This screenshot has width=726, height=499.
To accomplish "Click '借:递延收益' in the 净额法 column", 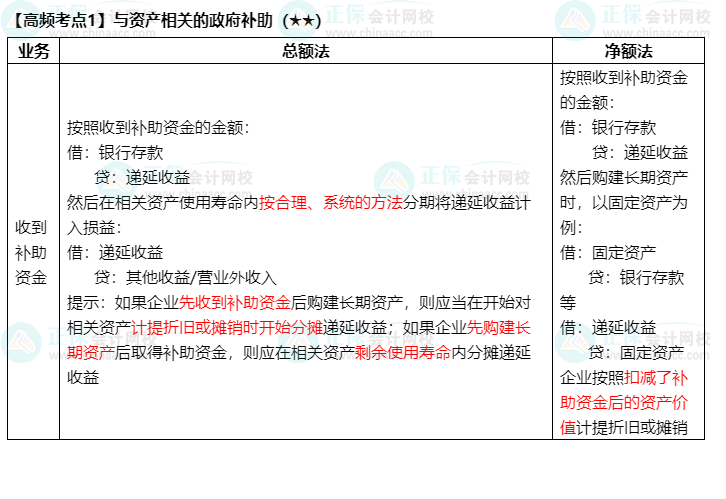I will coord(608,327).
